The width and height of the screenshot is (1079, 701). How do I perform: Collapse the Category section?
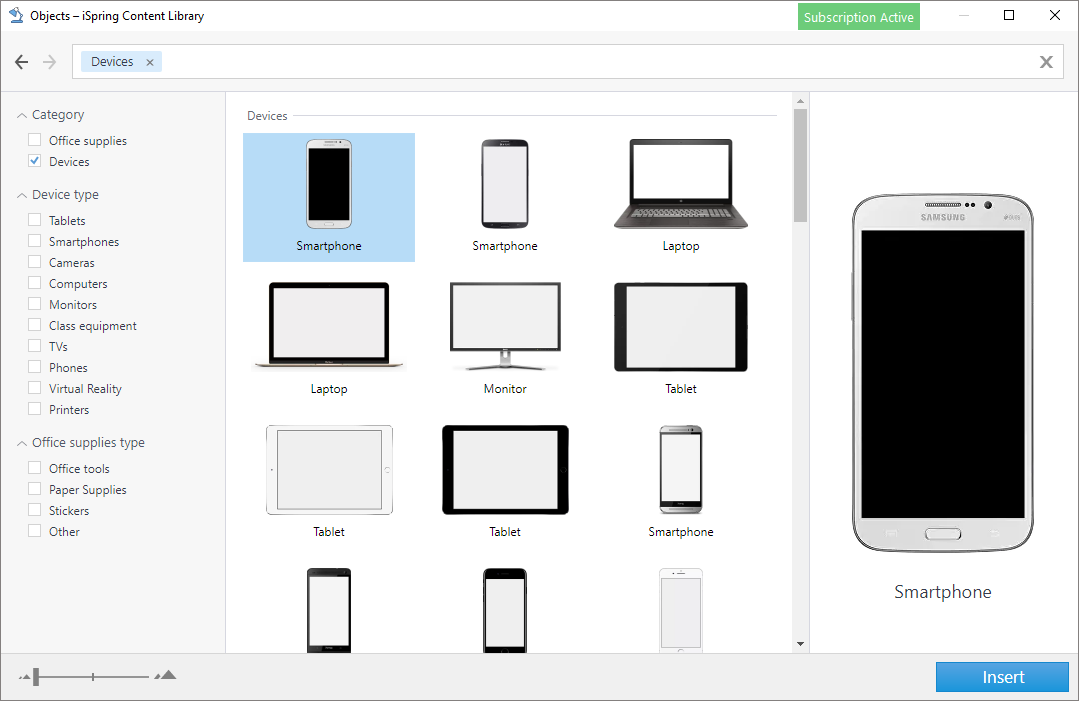click(x=22, y=115)
